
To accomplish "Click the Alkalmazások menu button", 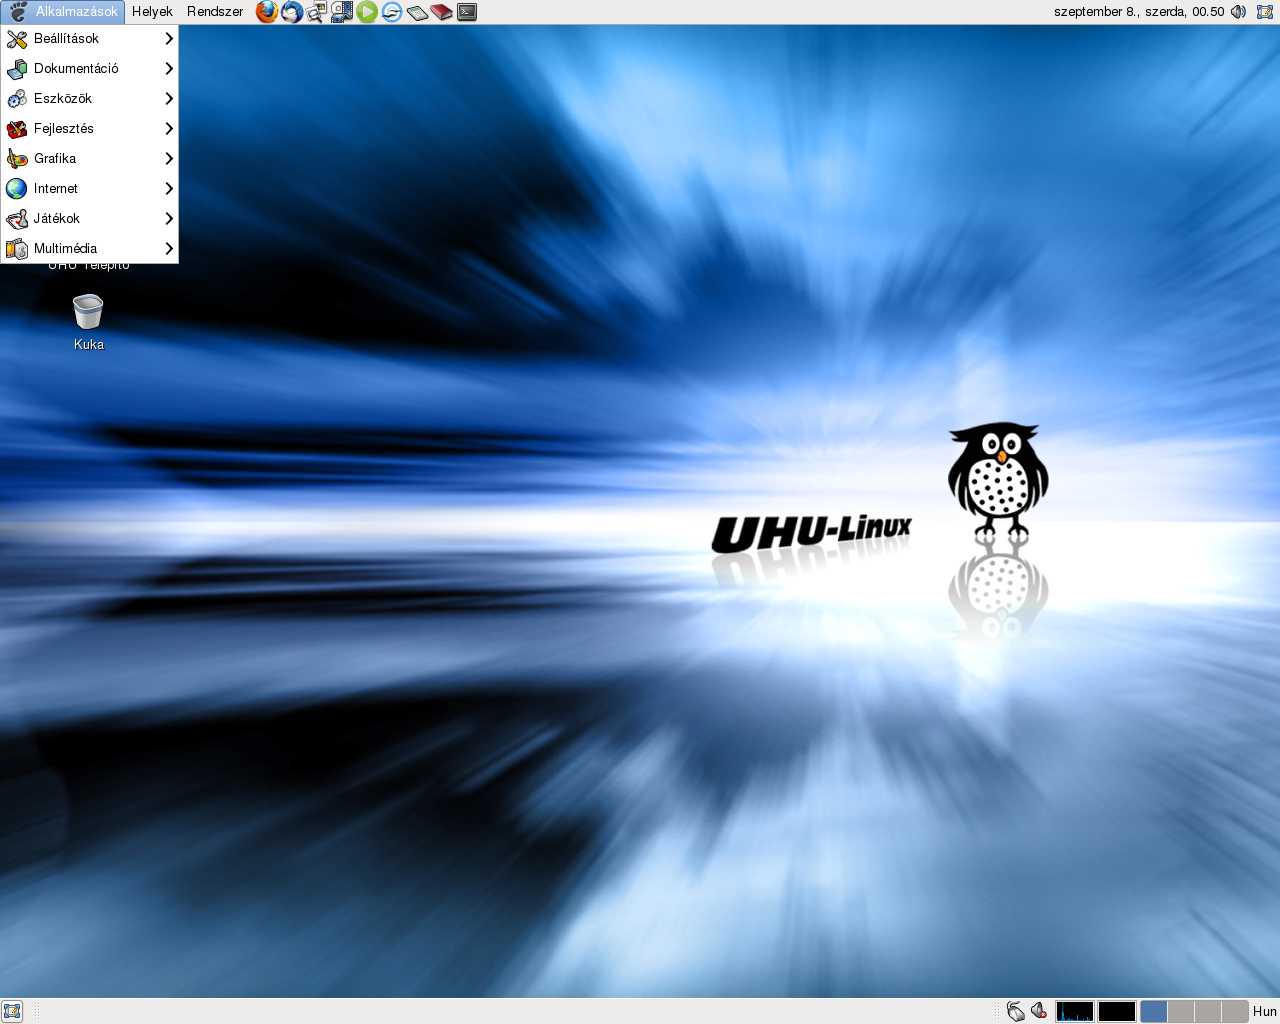I will coord(64,12).
